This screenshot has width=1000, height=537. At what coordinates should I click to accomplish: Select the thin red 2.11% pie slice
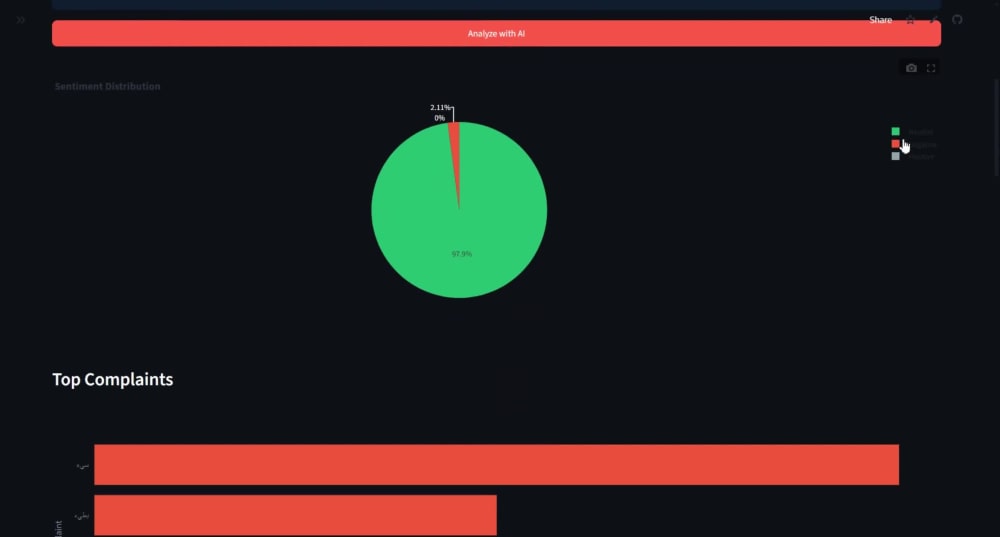pyautogui.click(x=455, y=147)
